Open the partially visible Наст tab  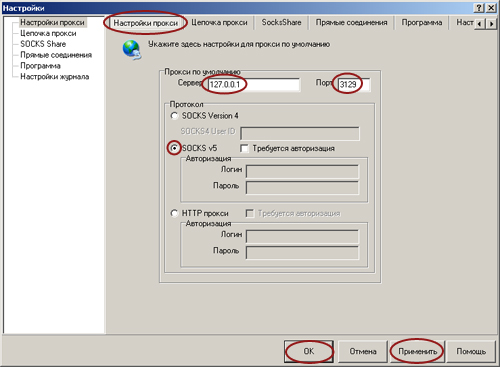pyautogui.click(x=464, y=23)
